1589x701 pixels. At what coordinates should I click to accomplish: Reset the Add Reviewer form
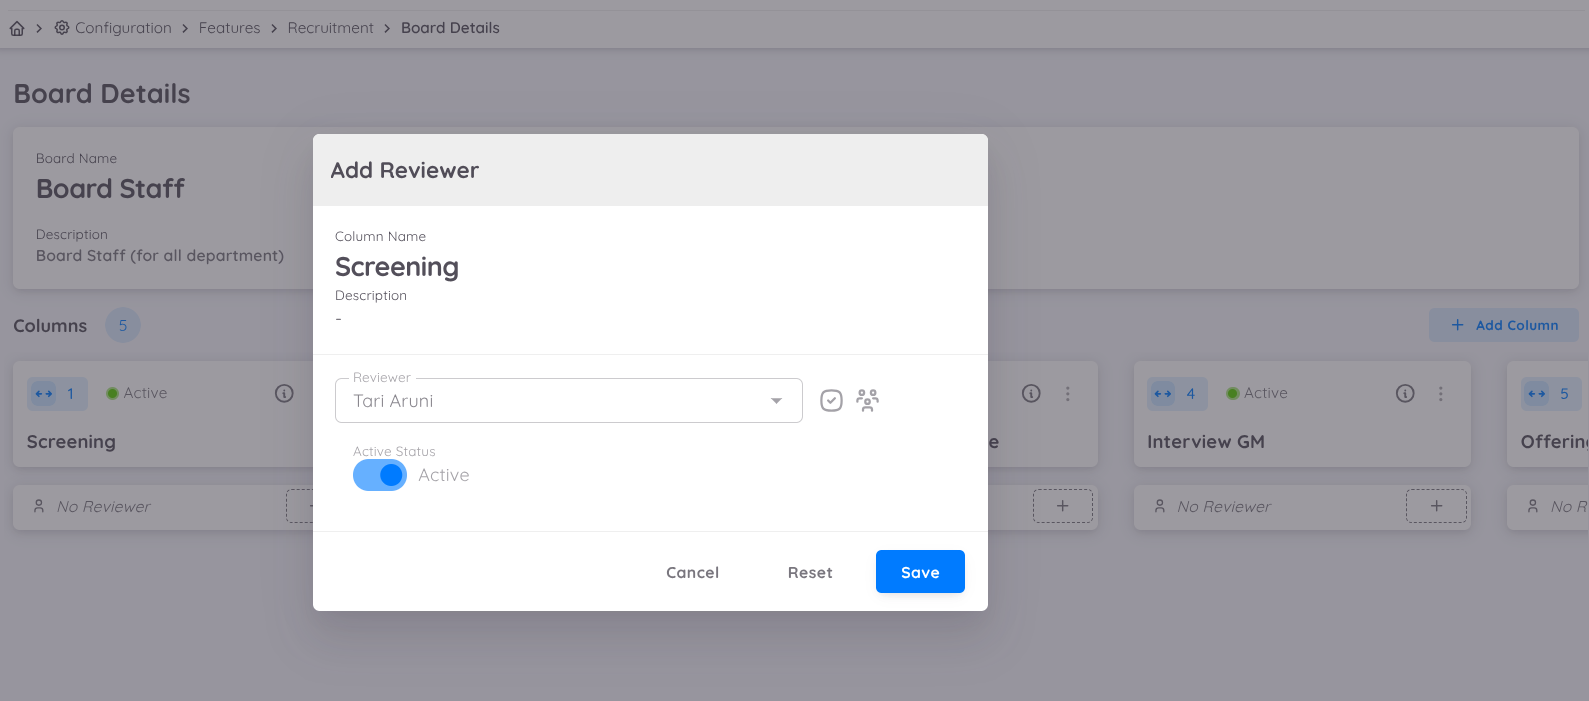click(809, 572)
